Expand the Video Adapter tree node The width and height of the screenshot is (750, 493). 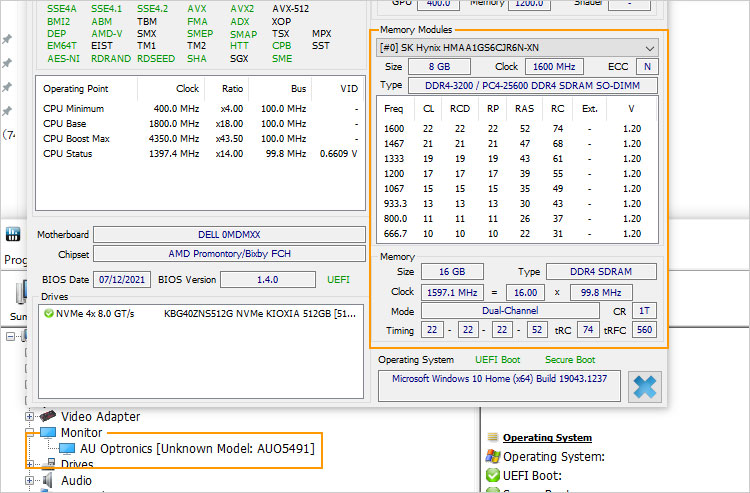click(30, 416)
